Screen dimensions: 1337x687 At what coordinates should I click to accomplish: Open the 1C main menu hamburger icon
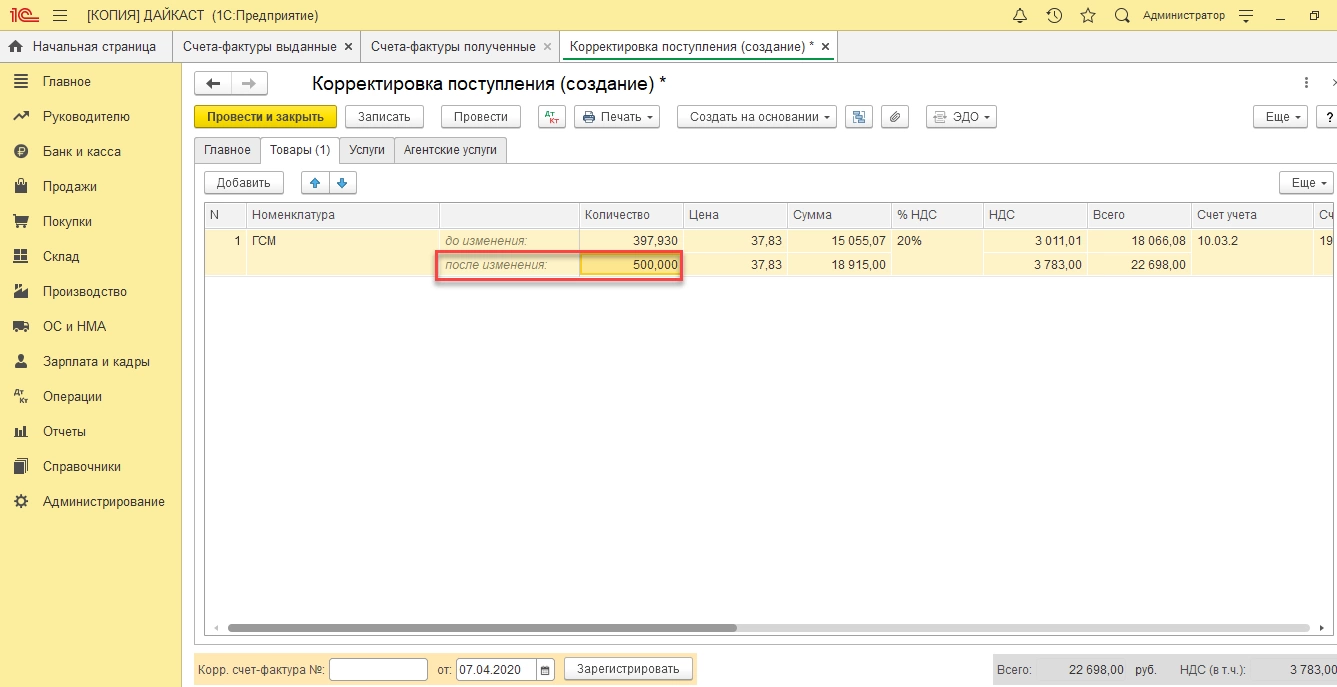coord(59,16)
